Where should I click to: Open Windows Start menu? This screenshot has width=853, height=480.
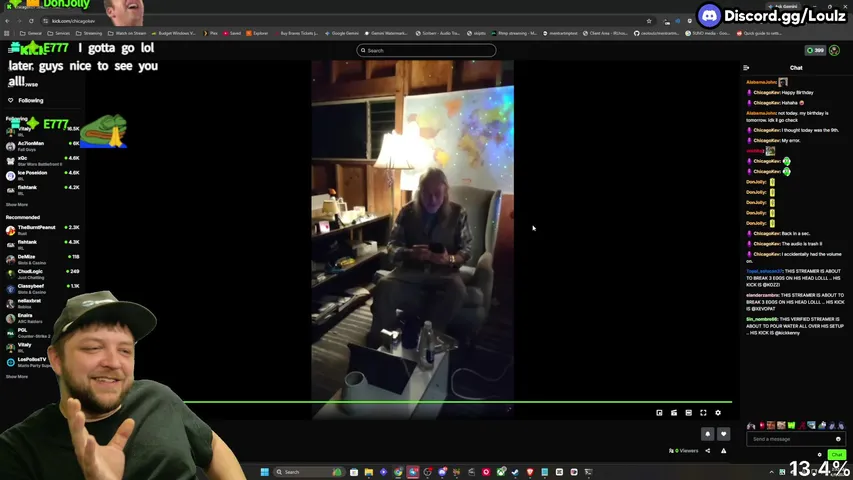coord(264,472)
